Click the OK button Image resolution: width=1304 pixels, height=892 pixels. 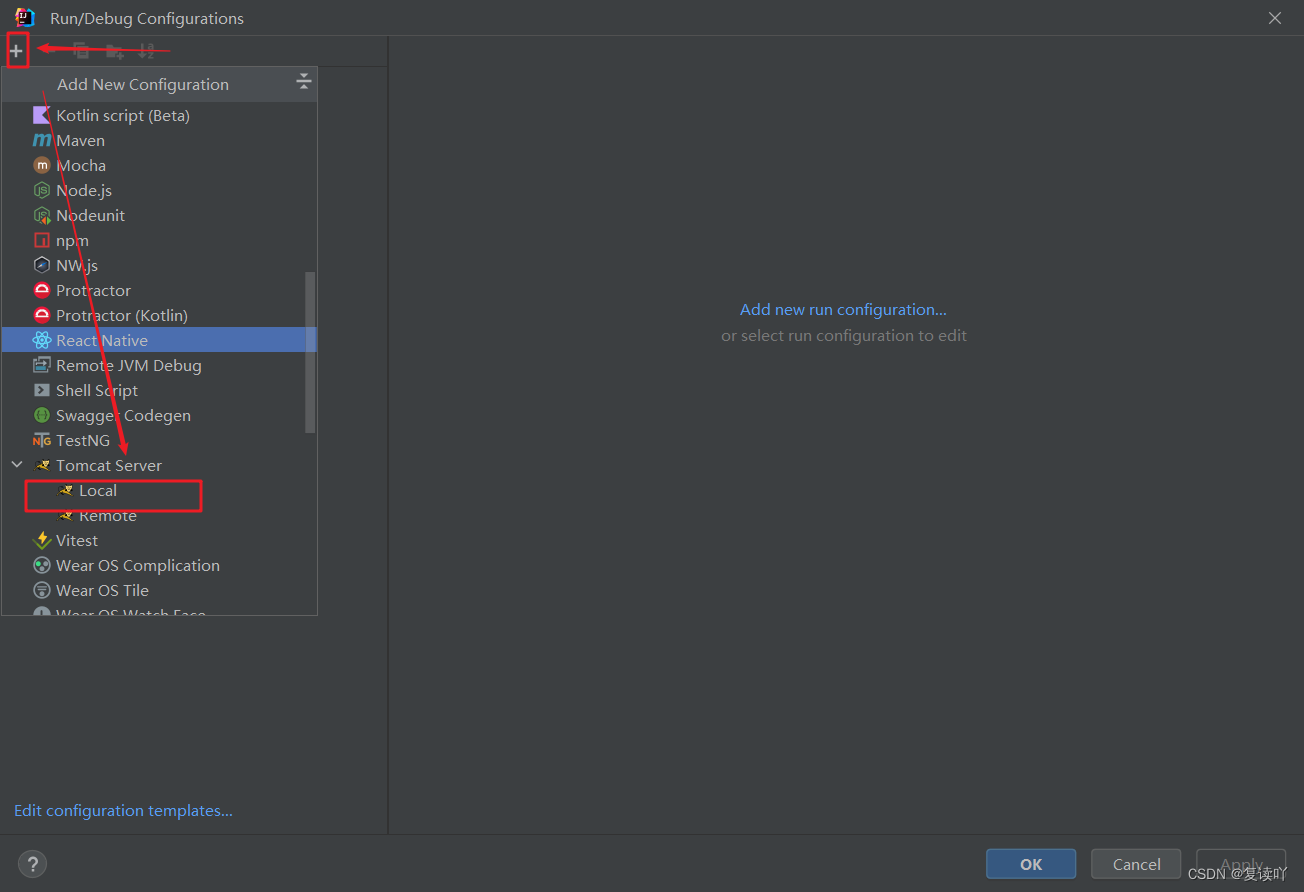[1031, 864]
